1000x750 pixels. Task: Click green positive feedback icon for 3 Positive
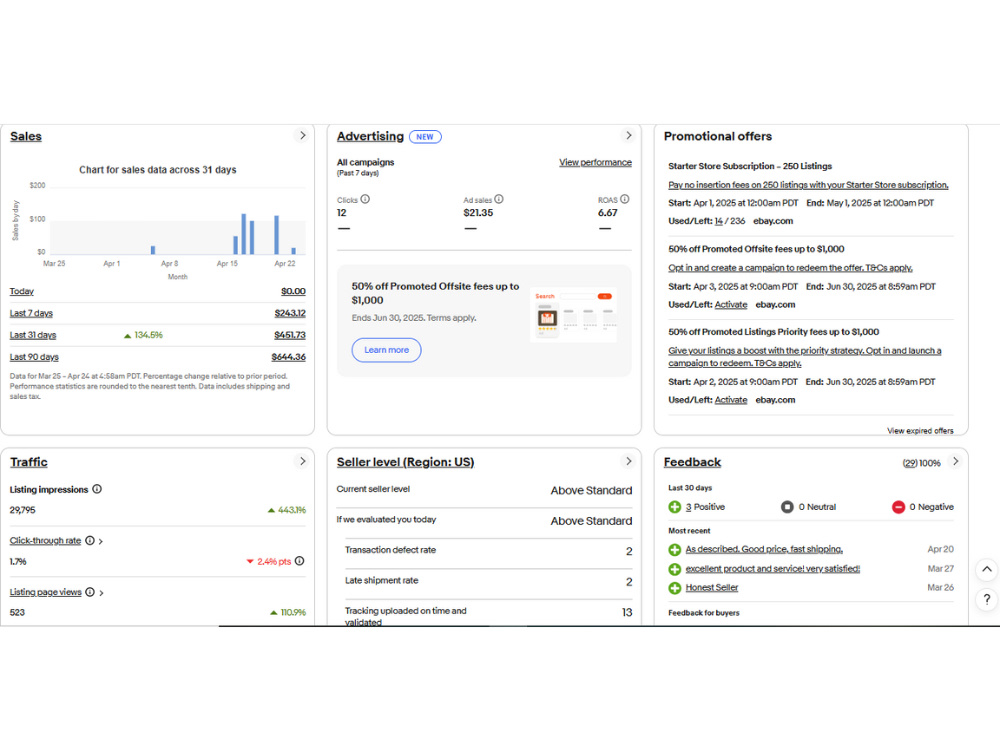point(675,507)
